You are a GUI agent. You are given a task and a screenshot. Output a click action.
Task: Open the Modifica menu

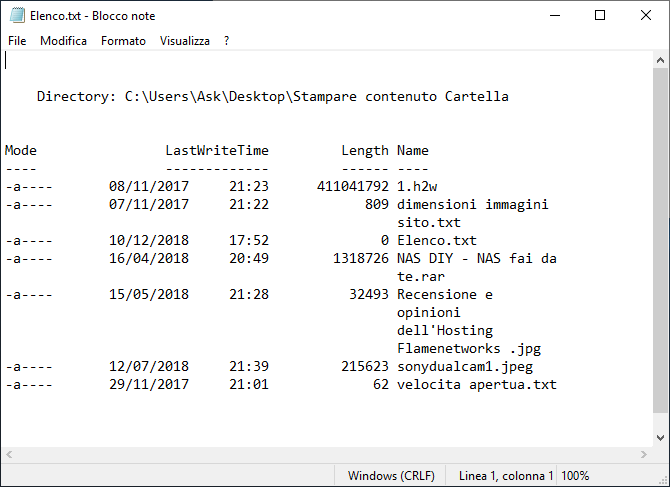click(63, 41)
